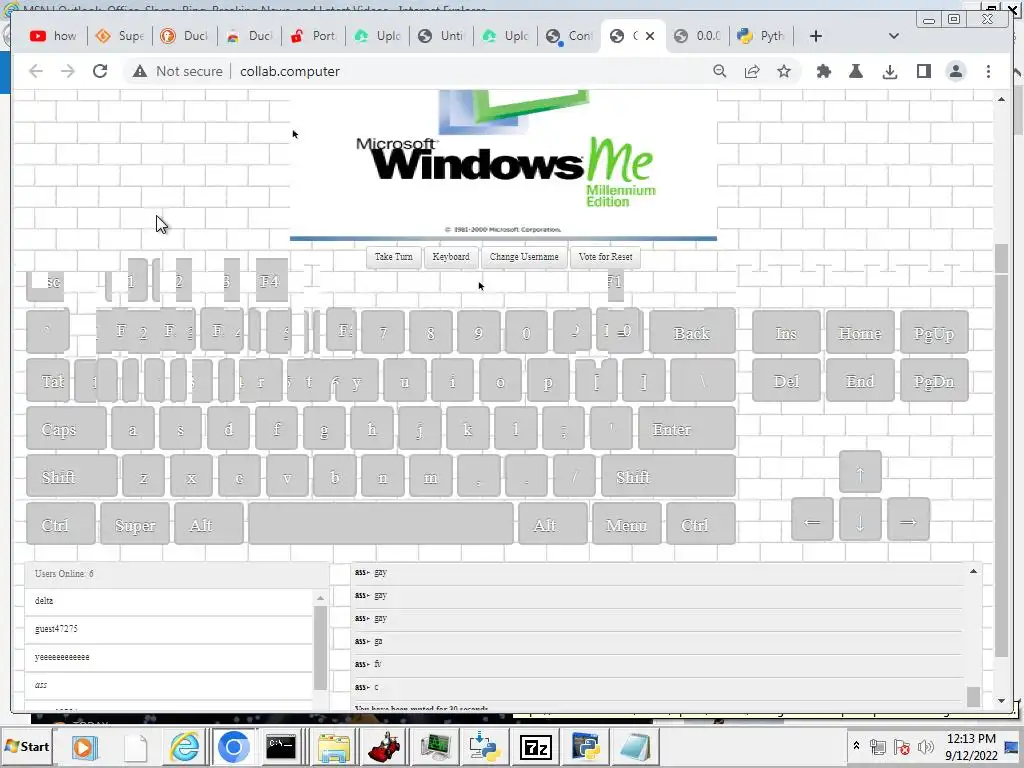Switch to the 'Supe' tab
The image size is (1024, 768).
[120, 36]
